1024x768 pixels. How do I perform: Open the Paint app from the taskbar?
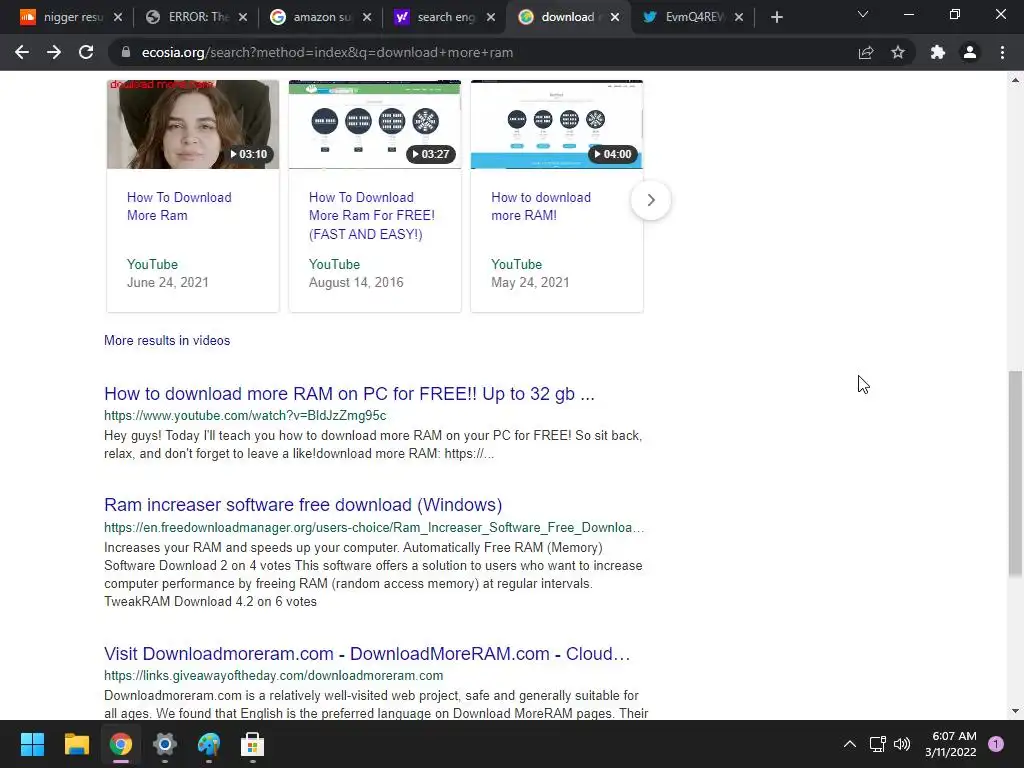point(208,744)
